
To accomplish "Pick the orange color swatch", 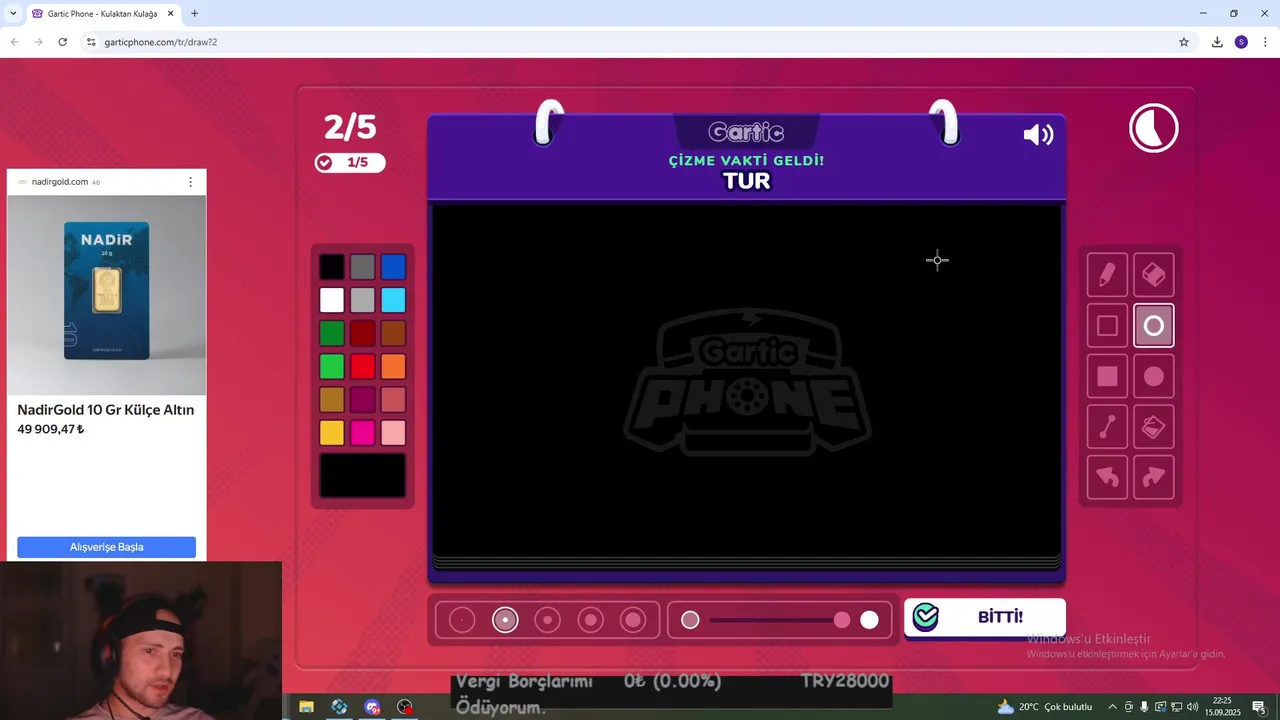I will 393,366.
